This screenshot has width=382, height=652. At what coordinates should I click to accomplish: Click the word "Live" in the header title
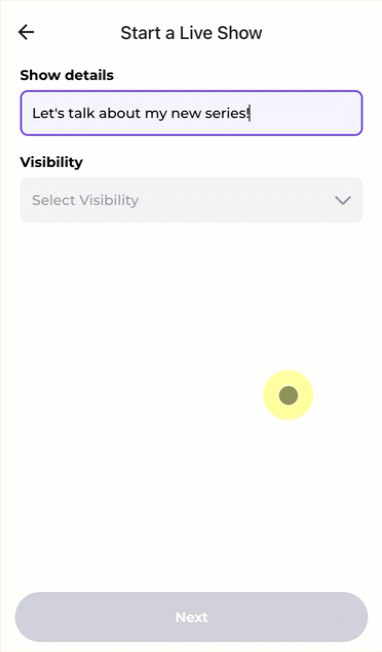(195, 33)
